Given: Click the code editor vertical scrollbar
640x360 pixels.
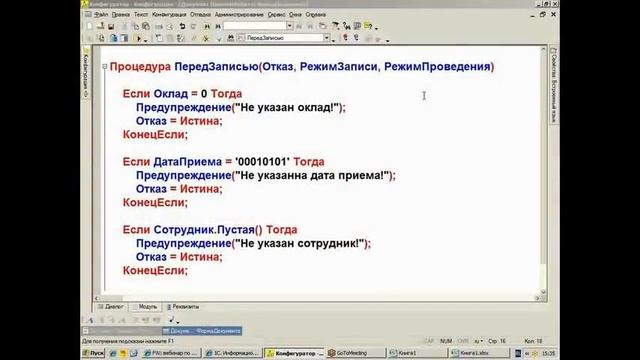Looking at the screenshot, I should 543,170.
